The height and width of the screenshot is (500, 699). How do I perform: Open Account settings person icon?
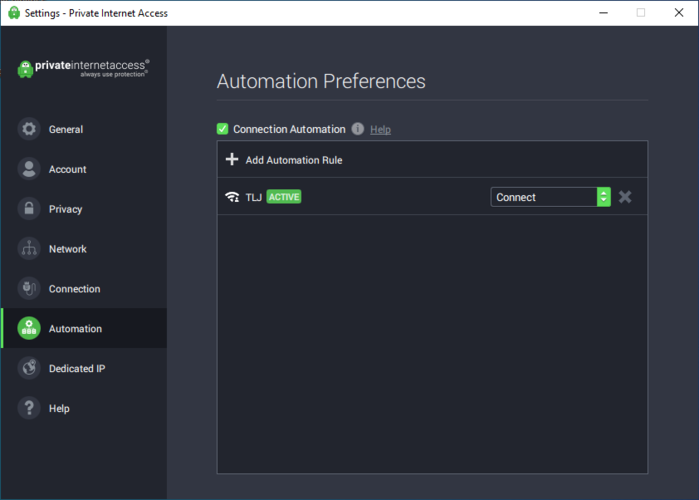click(x=29, y=169)
